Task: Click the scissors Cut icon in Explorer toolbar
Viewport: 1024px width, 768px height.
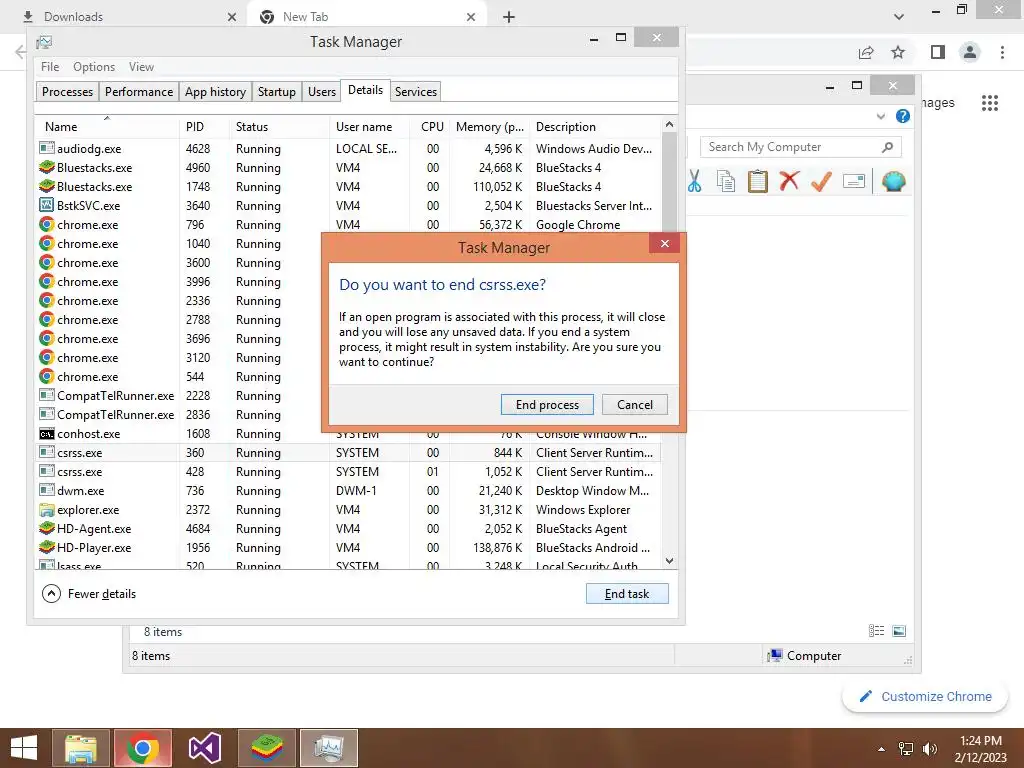Action: [694, 181]
